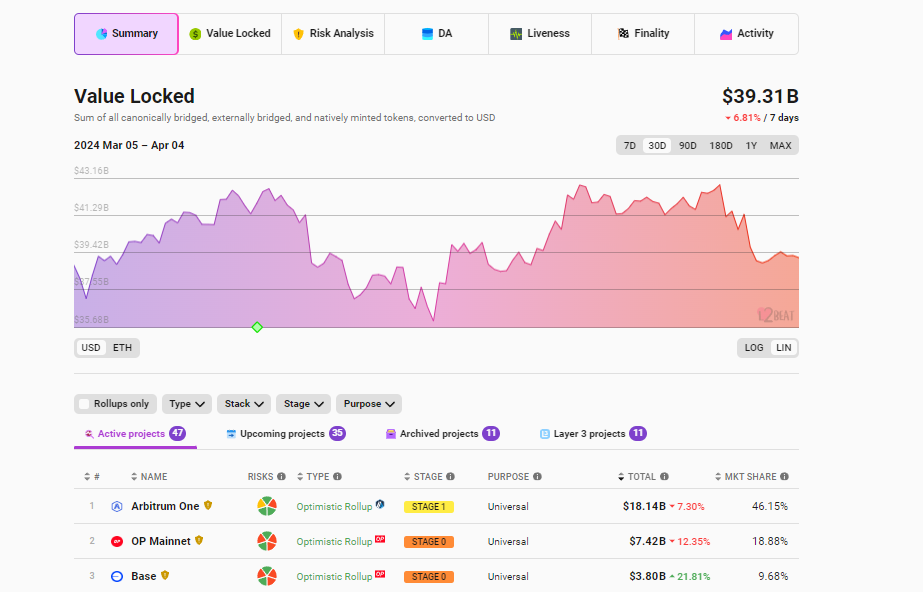
Task: Enable the Rollups only checkbox
Action: (84, 404)
